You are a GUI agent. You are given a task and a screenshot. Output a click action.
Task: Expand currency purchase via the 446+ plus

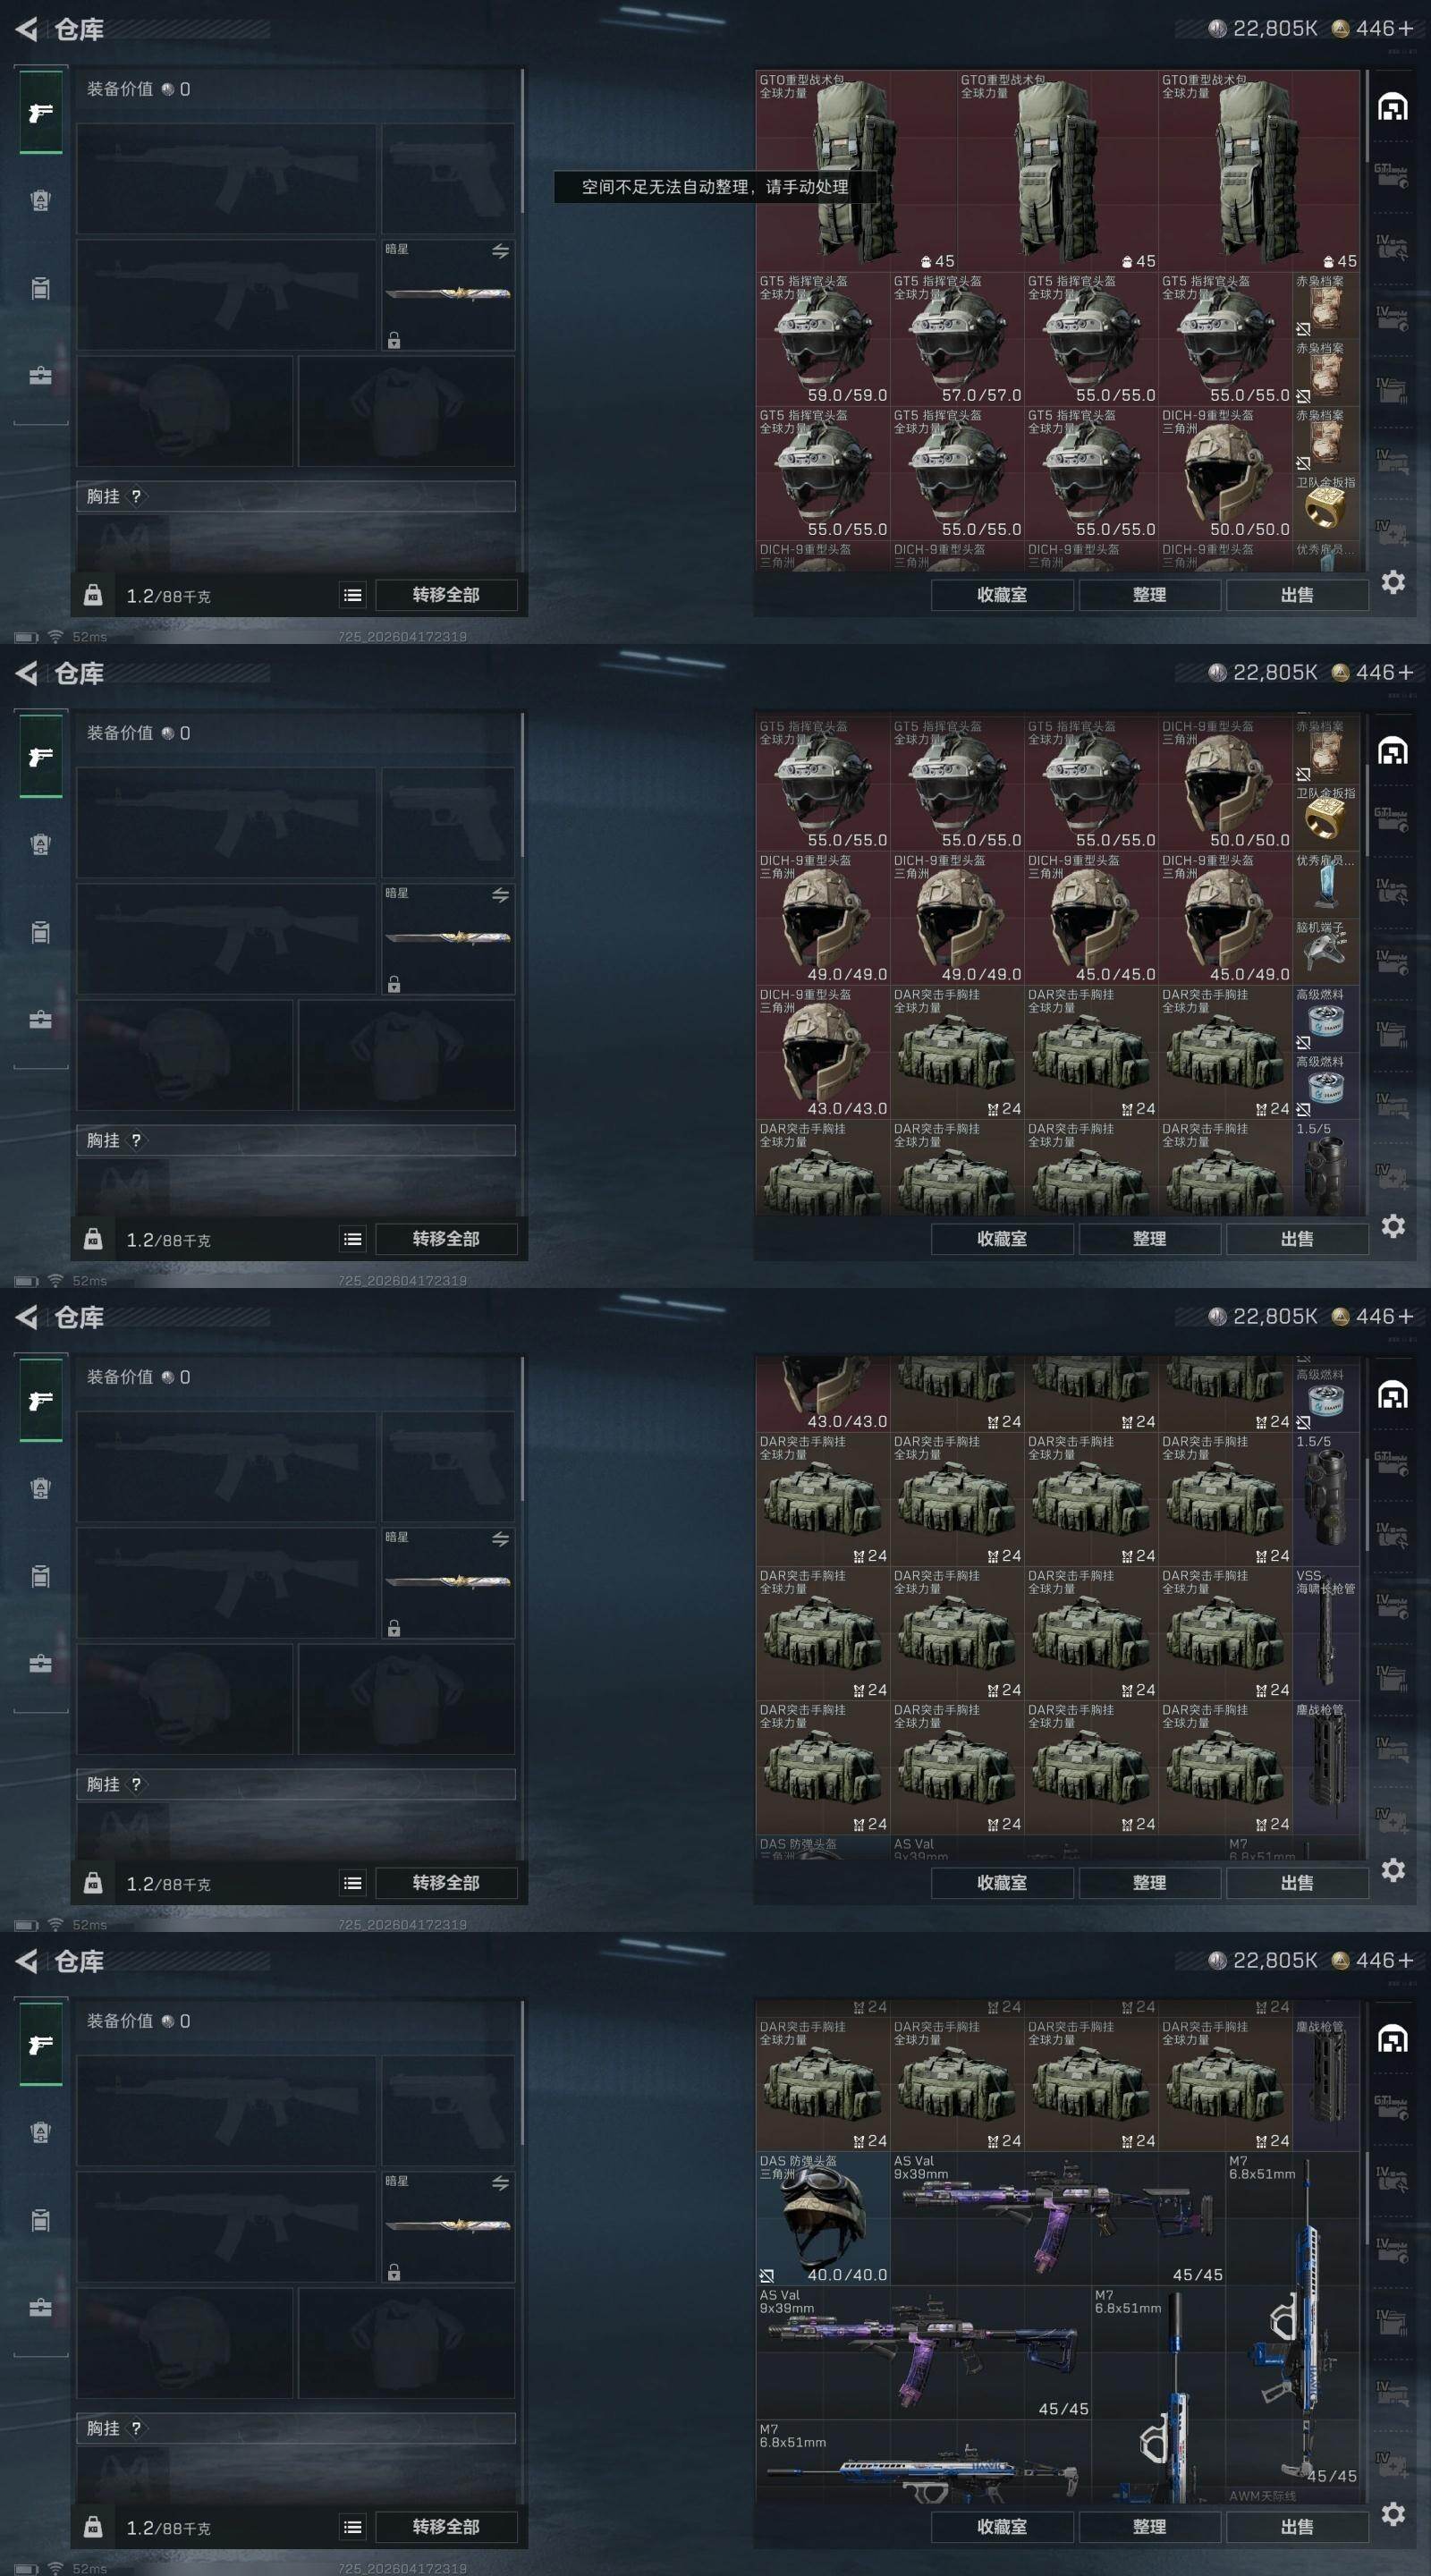click(1405, 28)
